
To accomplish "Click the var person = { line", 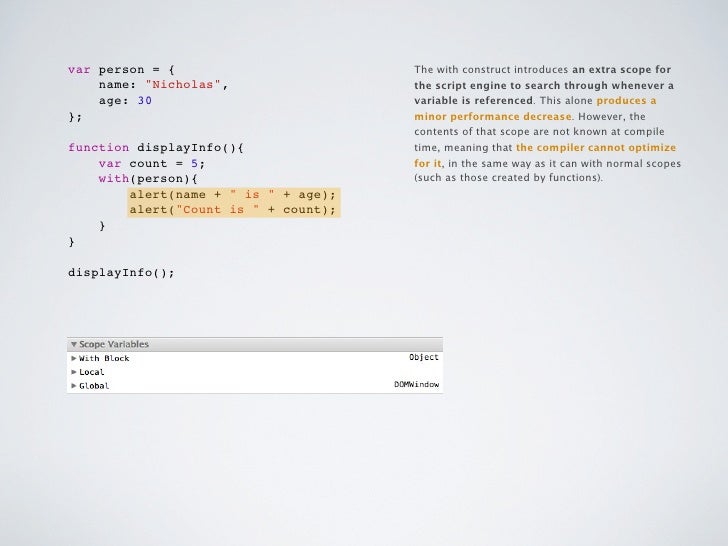I will tap(121, 70).
